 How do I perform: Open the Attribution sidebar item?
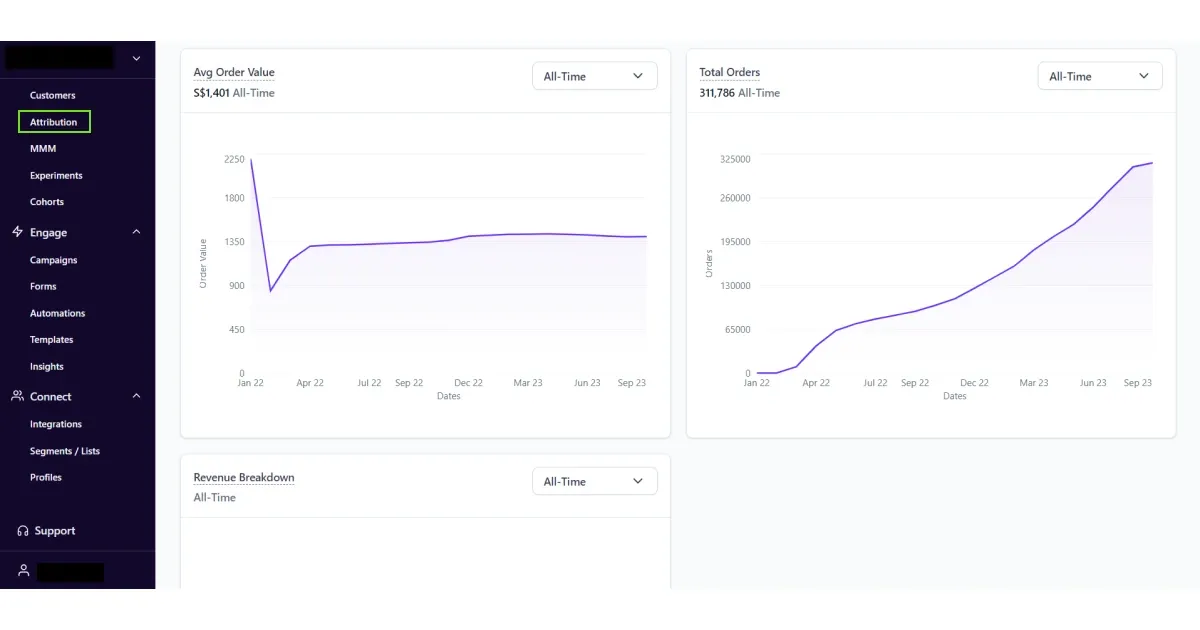click(x=54, y=122)
